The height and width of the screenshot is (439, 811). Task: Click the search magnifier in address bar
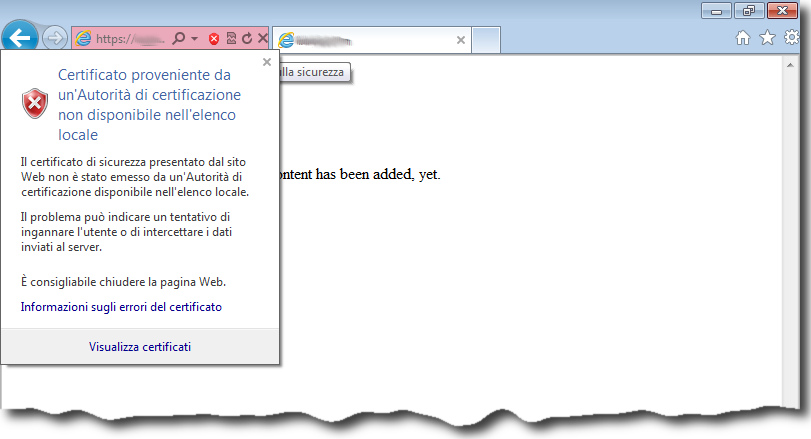click(178, 39)
